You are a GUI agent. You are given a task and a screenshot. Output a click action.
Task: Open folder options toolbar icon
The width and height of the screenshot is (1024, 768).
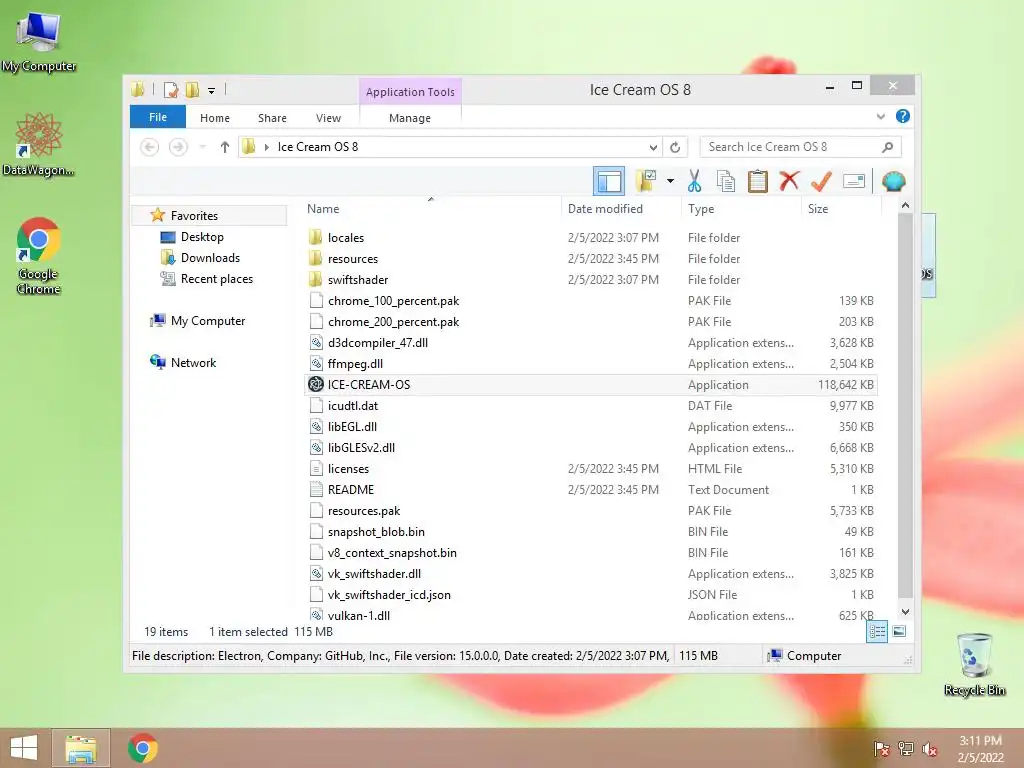(646, 181)
